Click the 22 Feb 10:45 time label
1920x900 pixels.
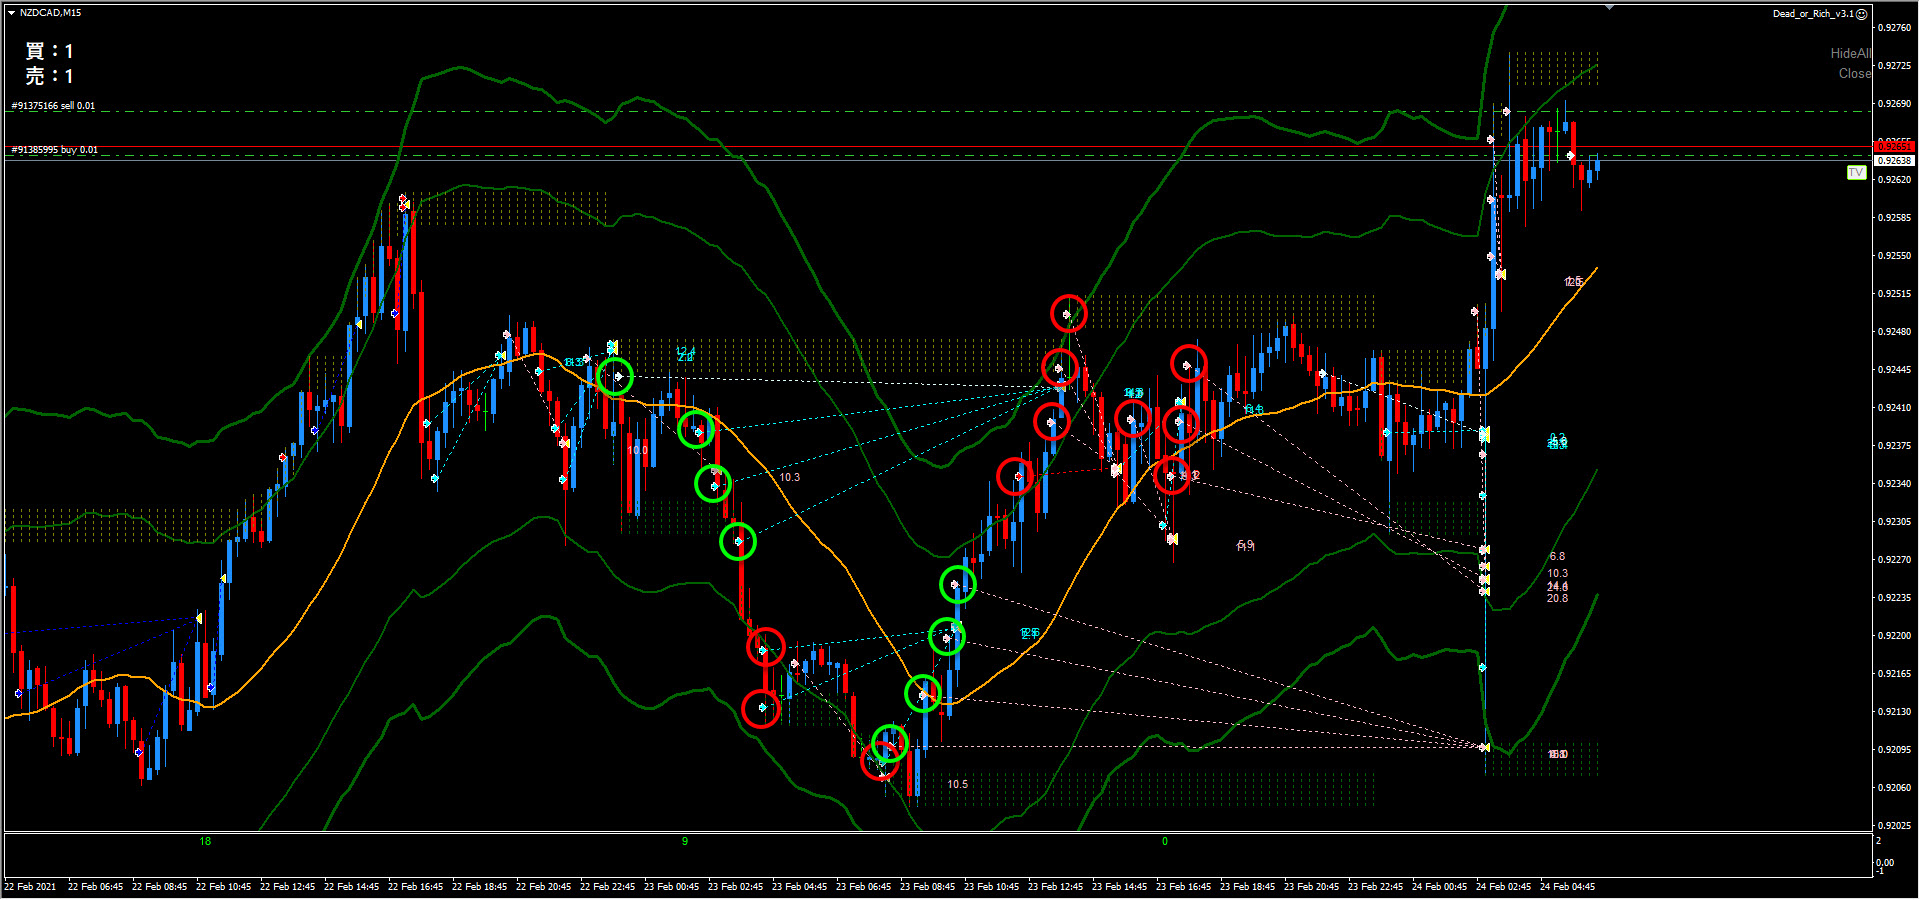pos(224,887)
